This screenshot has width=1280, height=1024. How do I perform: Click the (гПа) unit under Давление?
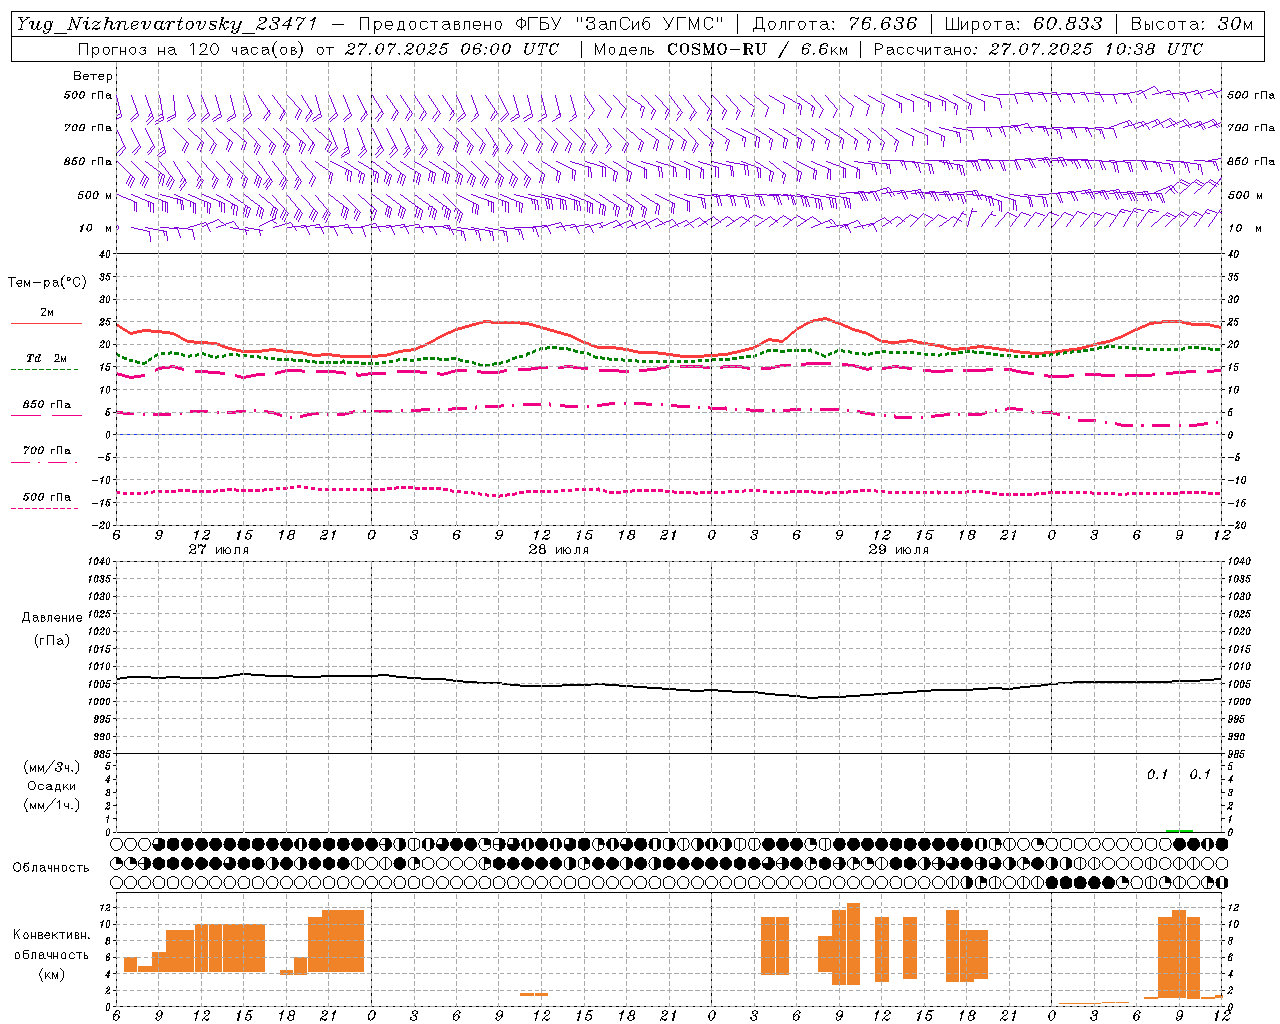[x=52, y=640]
